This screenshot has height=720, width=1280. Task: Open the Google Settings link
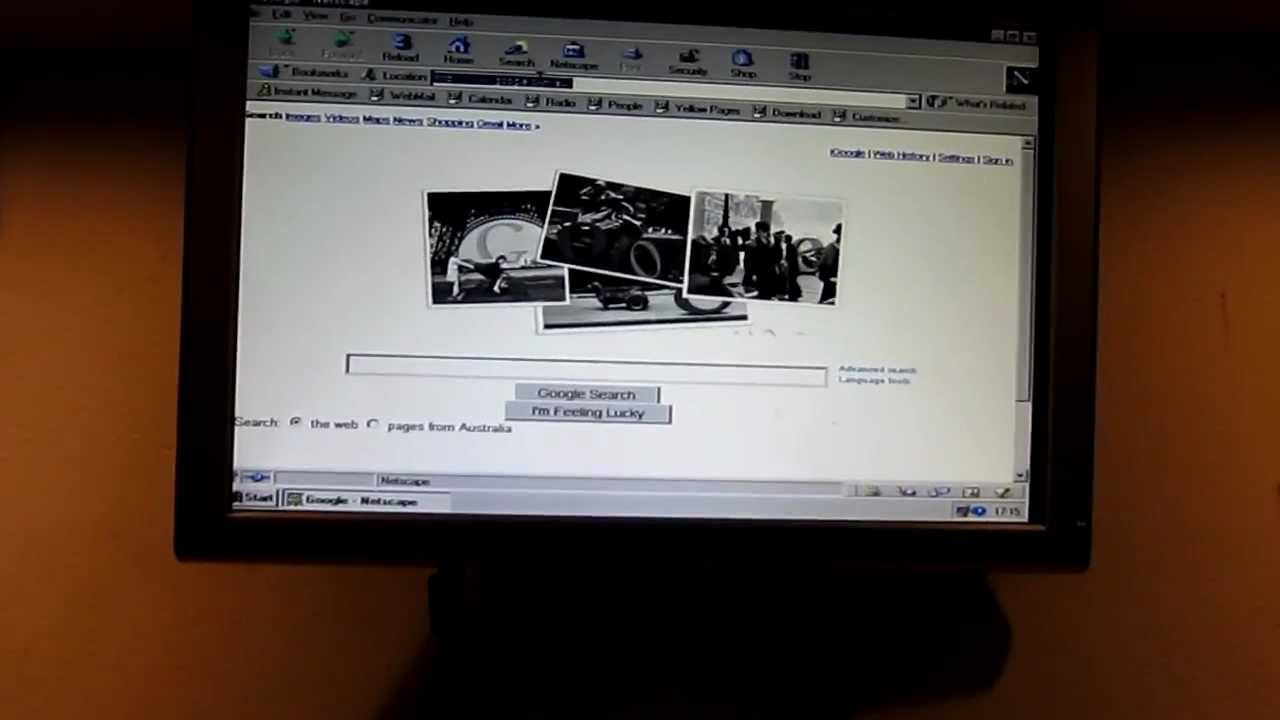(956, 158)
